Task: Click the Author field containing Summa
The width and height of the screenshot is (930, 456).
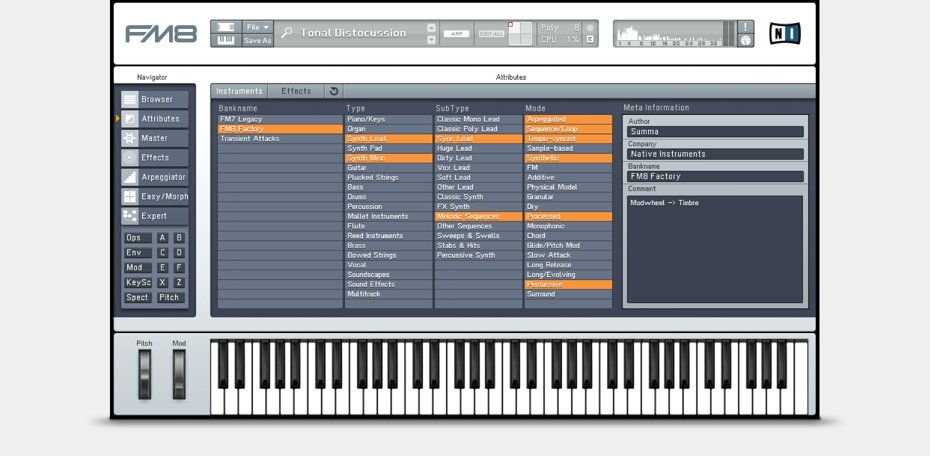Action: point(714,132)
